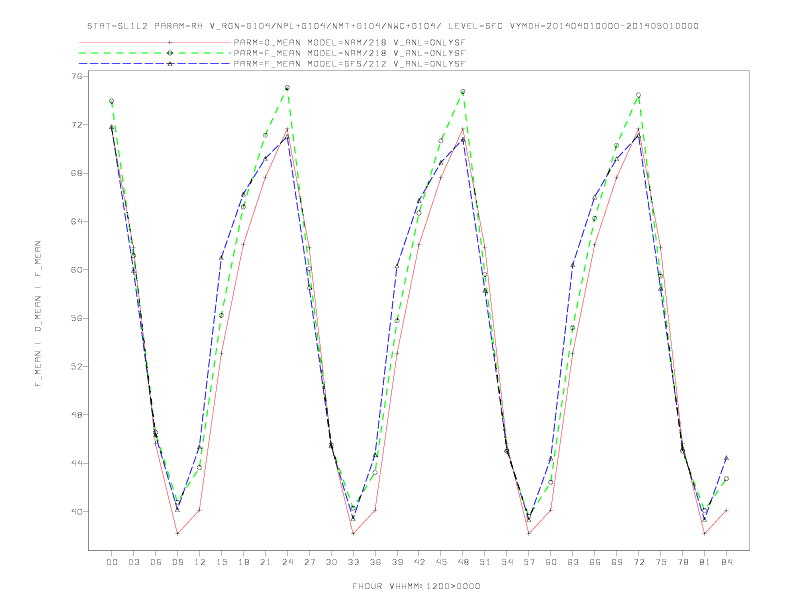792x612 pixels.
Task: Click x-axis tick label 03
Action: point(133,562)
